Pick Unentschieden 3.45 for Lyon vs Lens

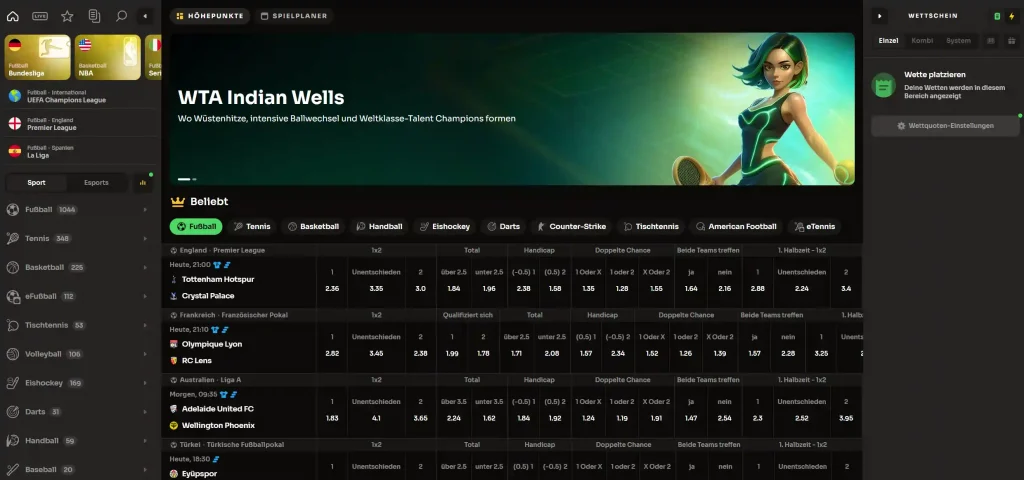(x=376, y=345)
